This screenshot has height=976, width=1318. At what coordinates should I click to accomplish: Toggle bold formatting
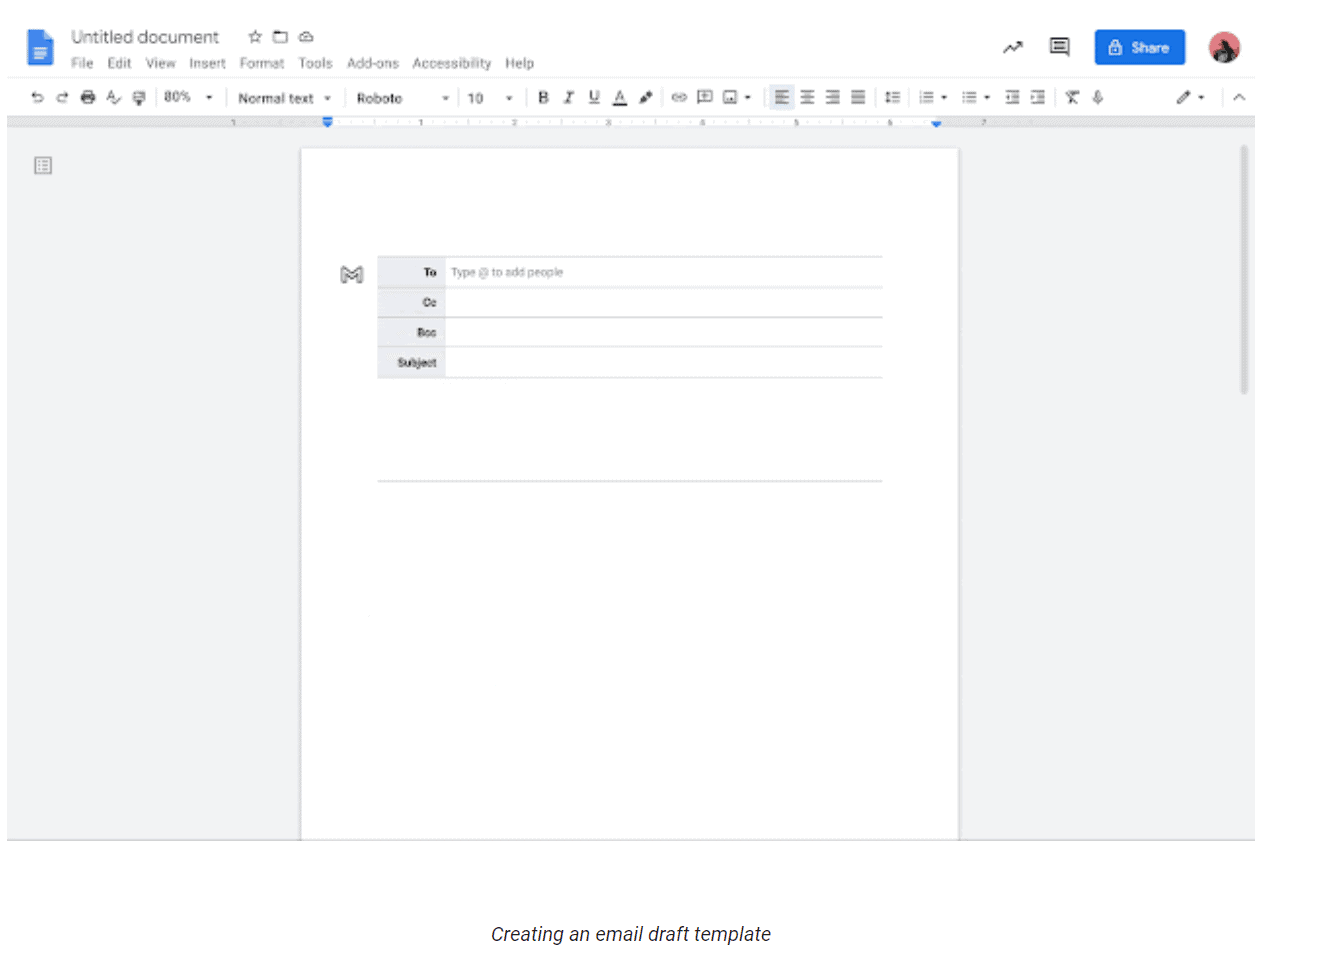pos(543,97)
